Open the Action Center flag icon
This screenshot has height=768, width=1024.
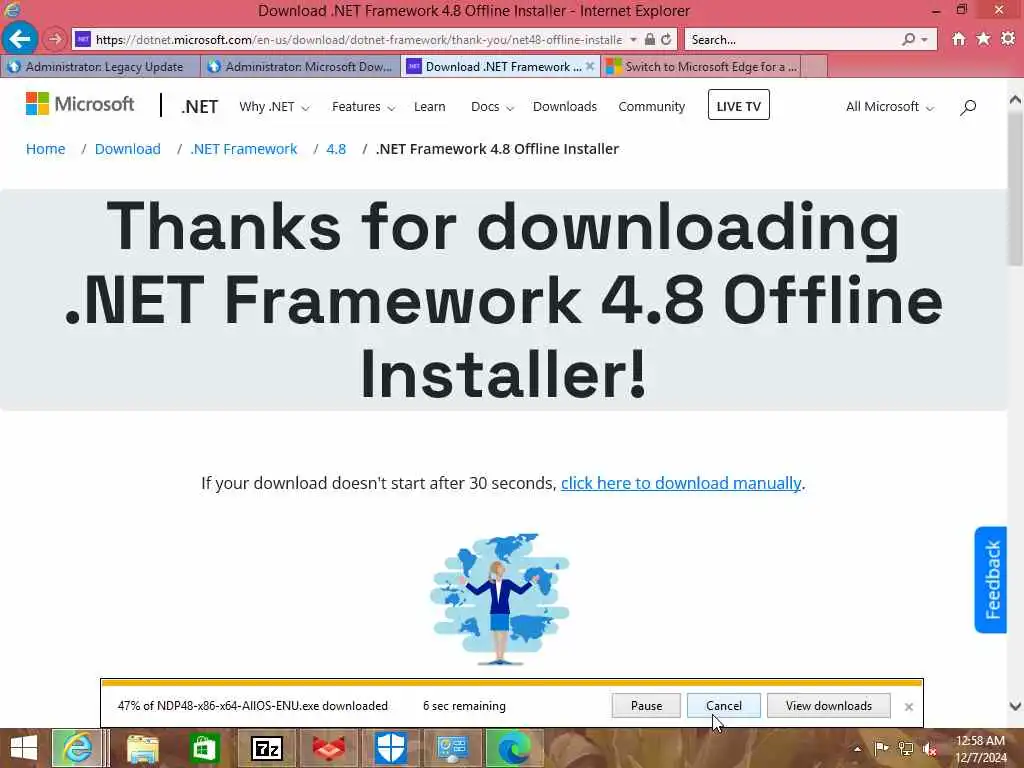click(x=880, y=748)
